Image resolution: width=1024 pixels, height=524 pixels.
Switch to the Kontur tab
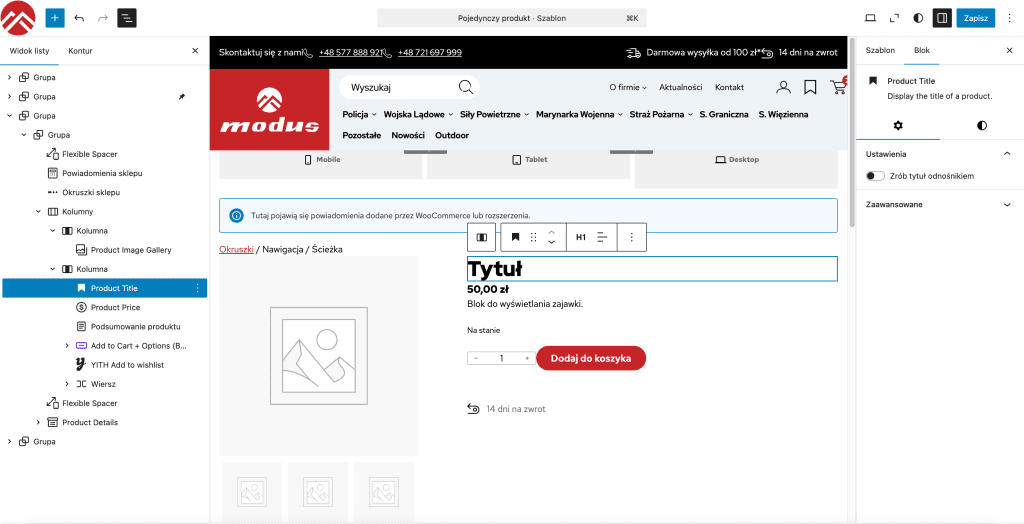pos(80,50)
